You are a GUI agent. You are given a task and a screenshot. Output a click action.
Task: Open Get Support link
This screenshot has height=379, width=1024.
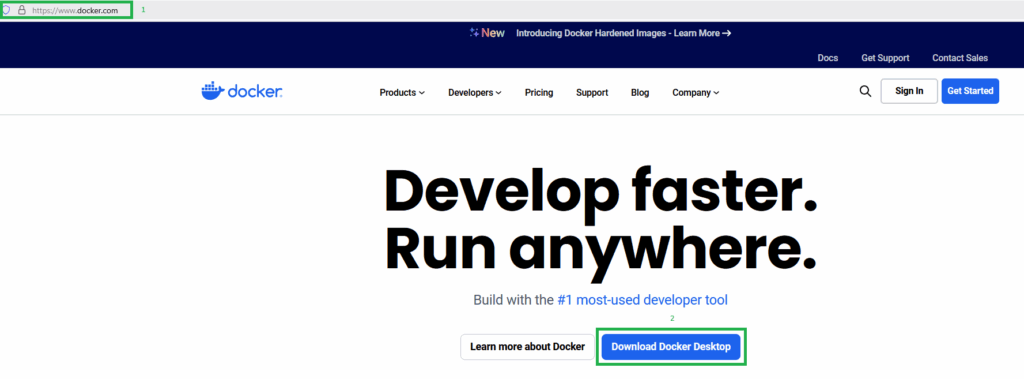tap(885, 58)
